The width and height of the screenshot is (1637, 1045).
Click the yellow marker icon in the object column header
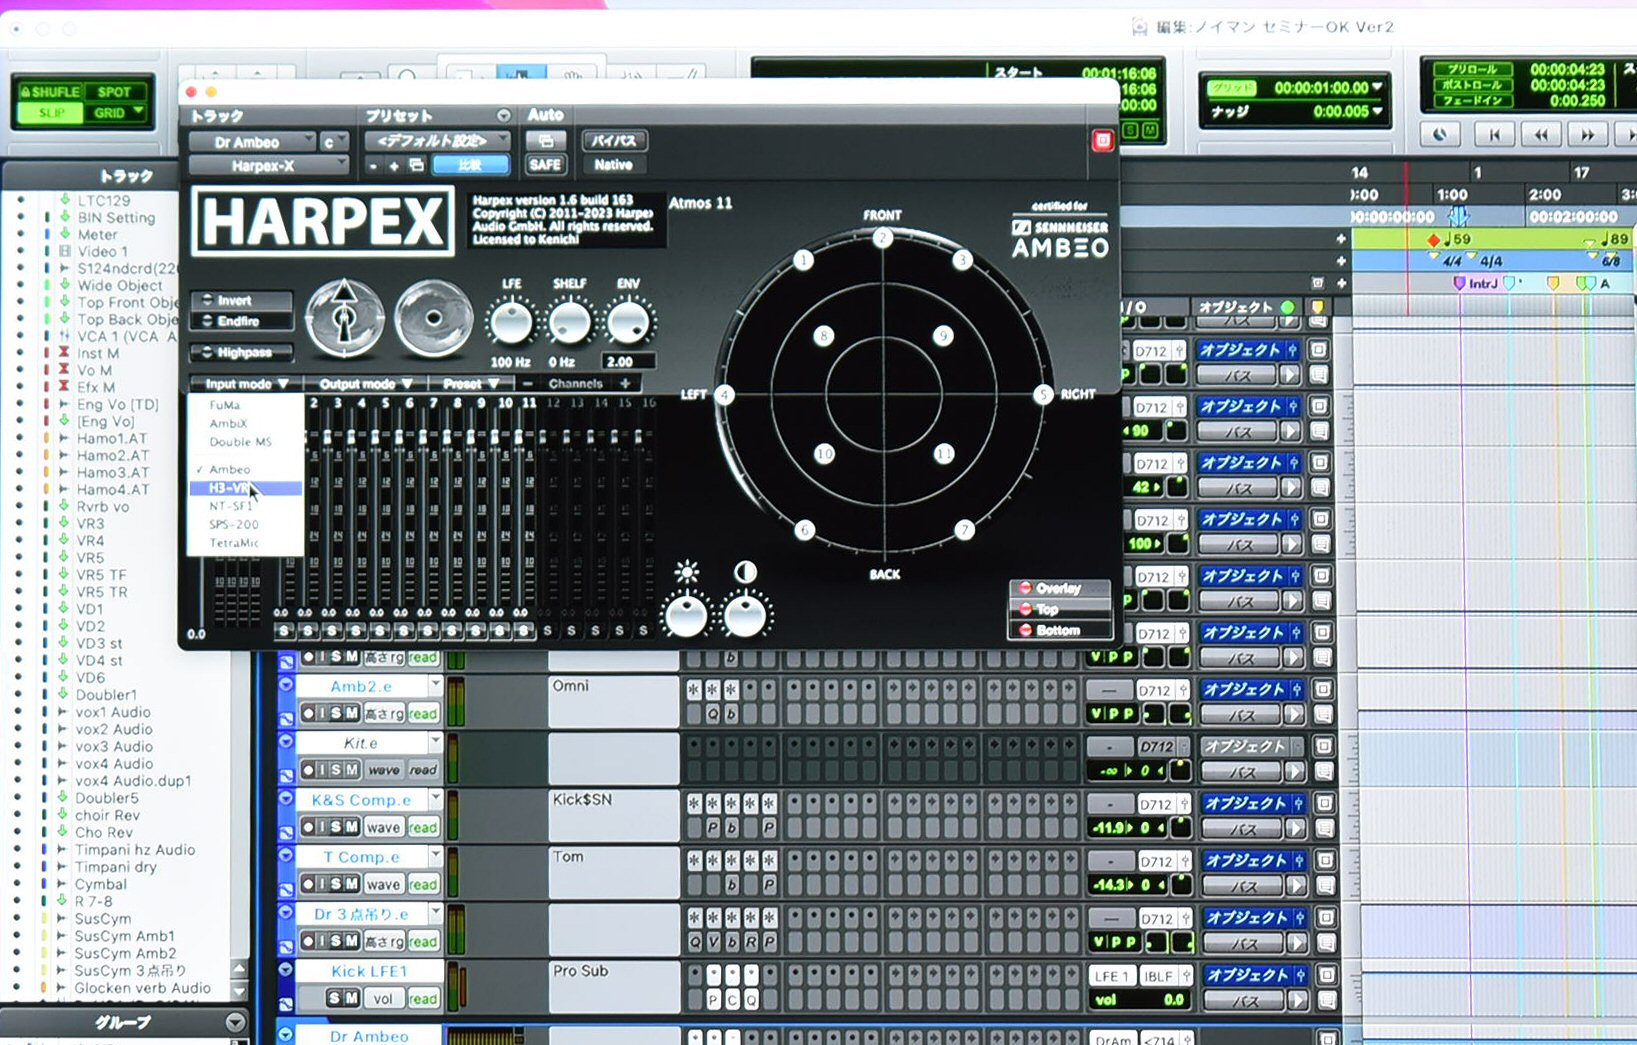(1318, 308)
